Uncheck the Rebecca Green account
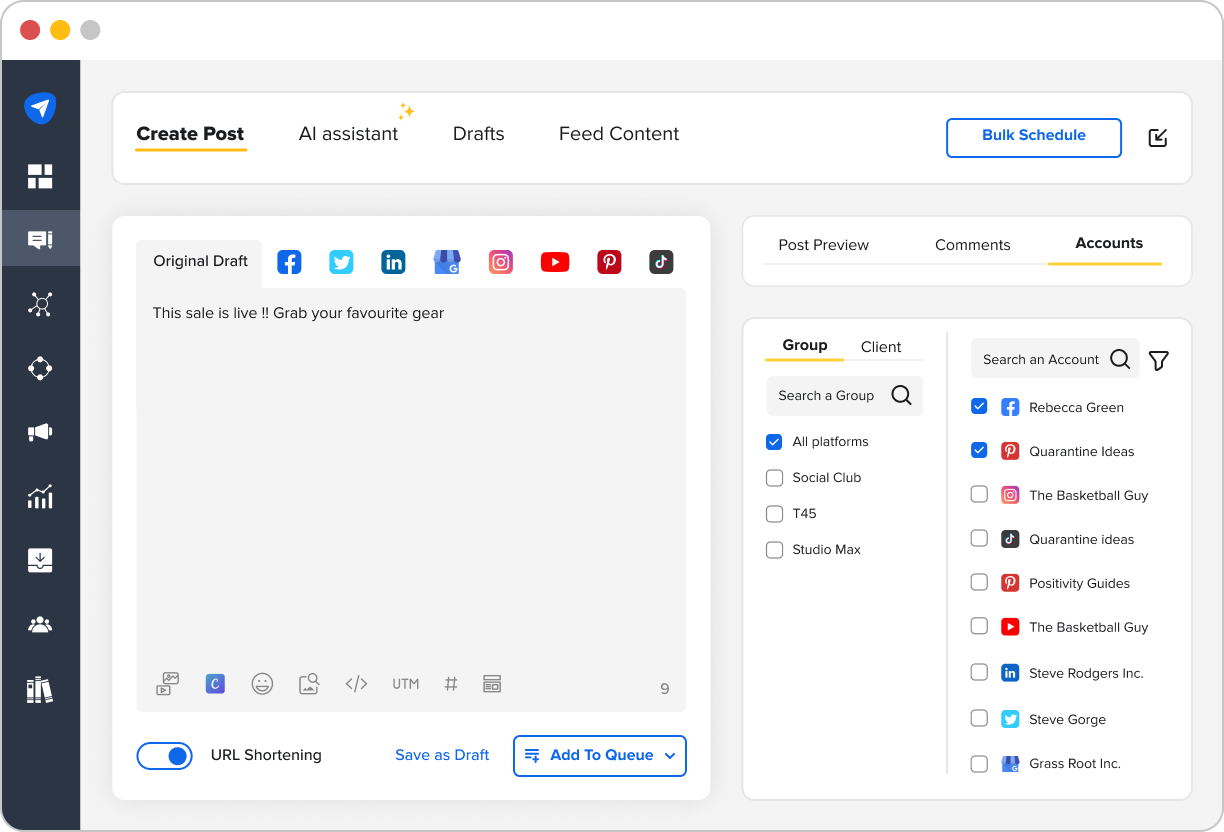The image size is (1224, 832). tap(978, 406)
